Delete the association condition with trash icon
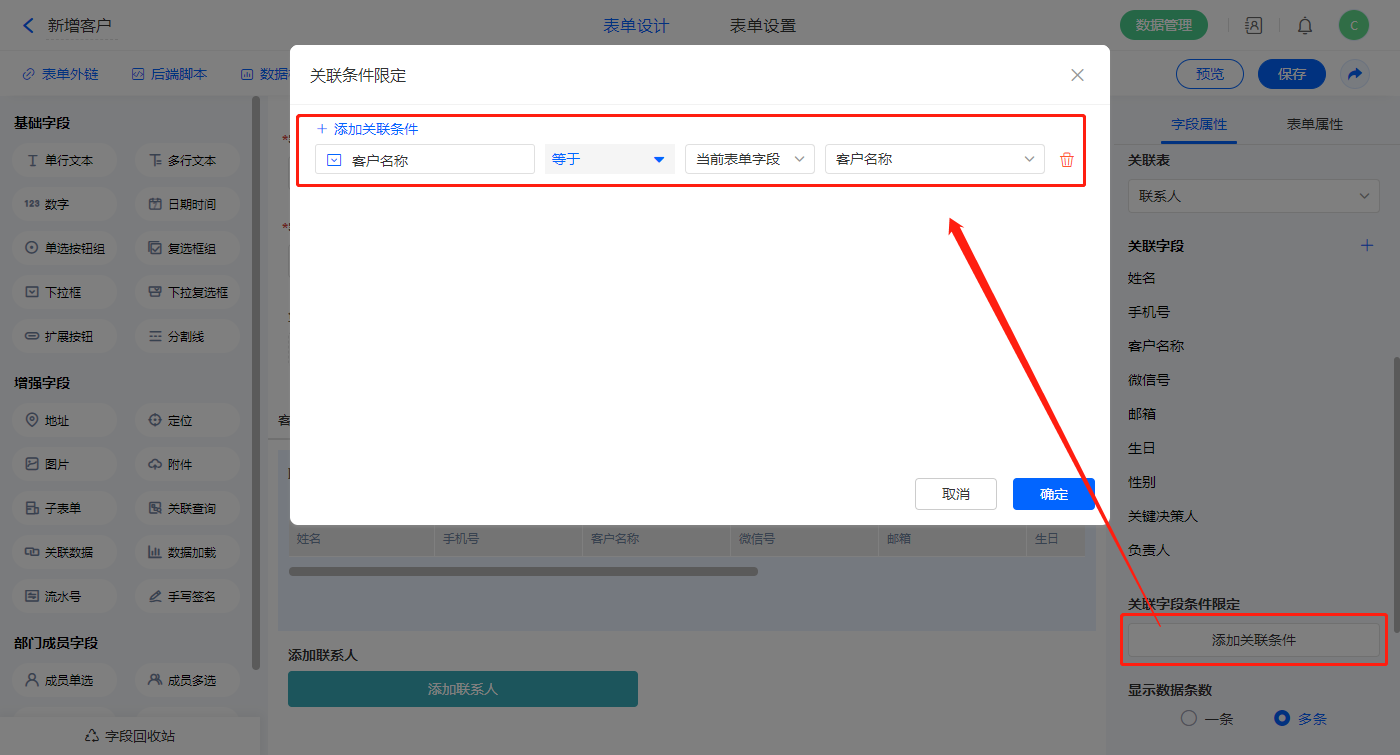Image resolution: width=1400 pixels, height=755 pixels. 1066,160
